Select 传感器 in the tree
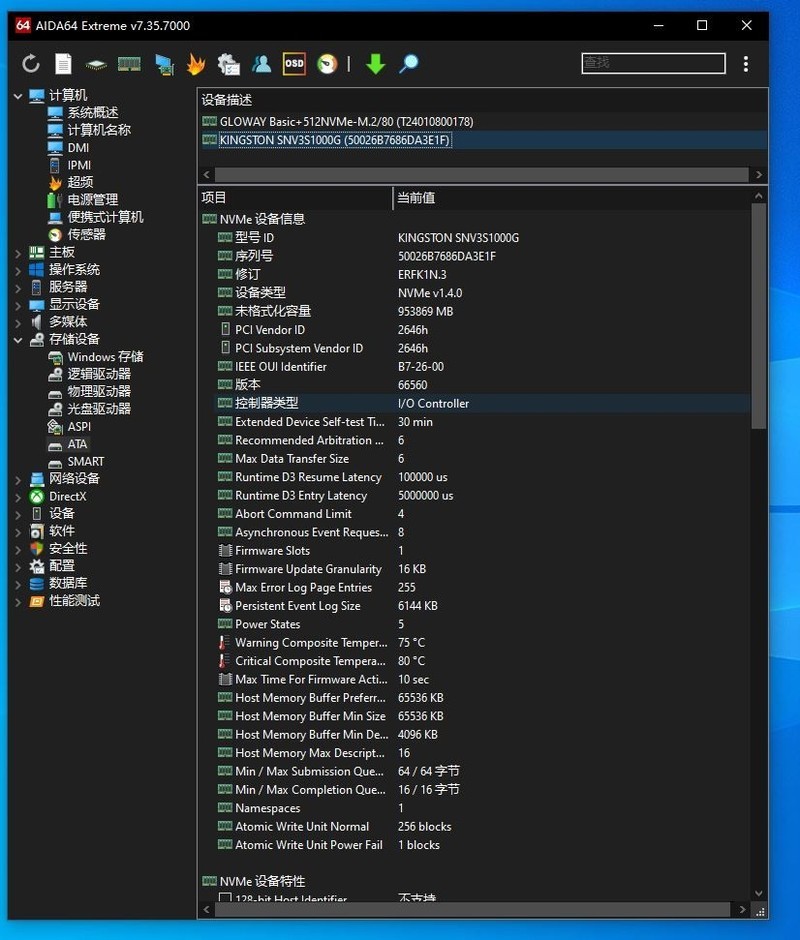This screenshot has height=940, width=800. pyautogui.click(x=86, y=235)
